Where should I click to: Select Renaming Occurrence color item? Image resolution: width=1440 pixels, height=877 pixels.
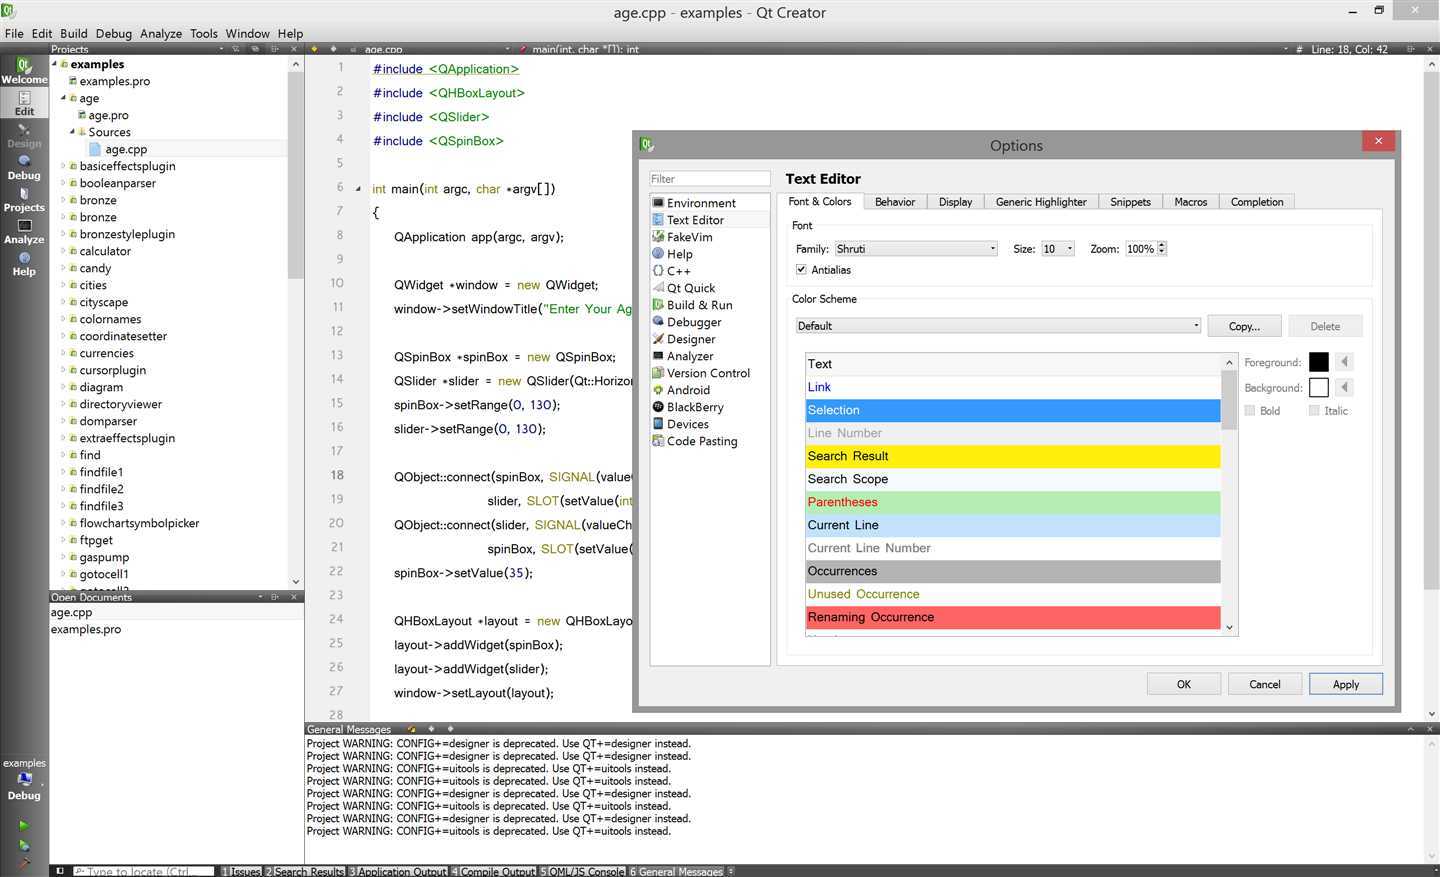[1013, 617]
